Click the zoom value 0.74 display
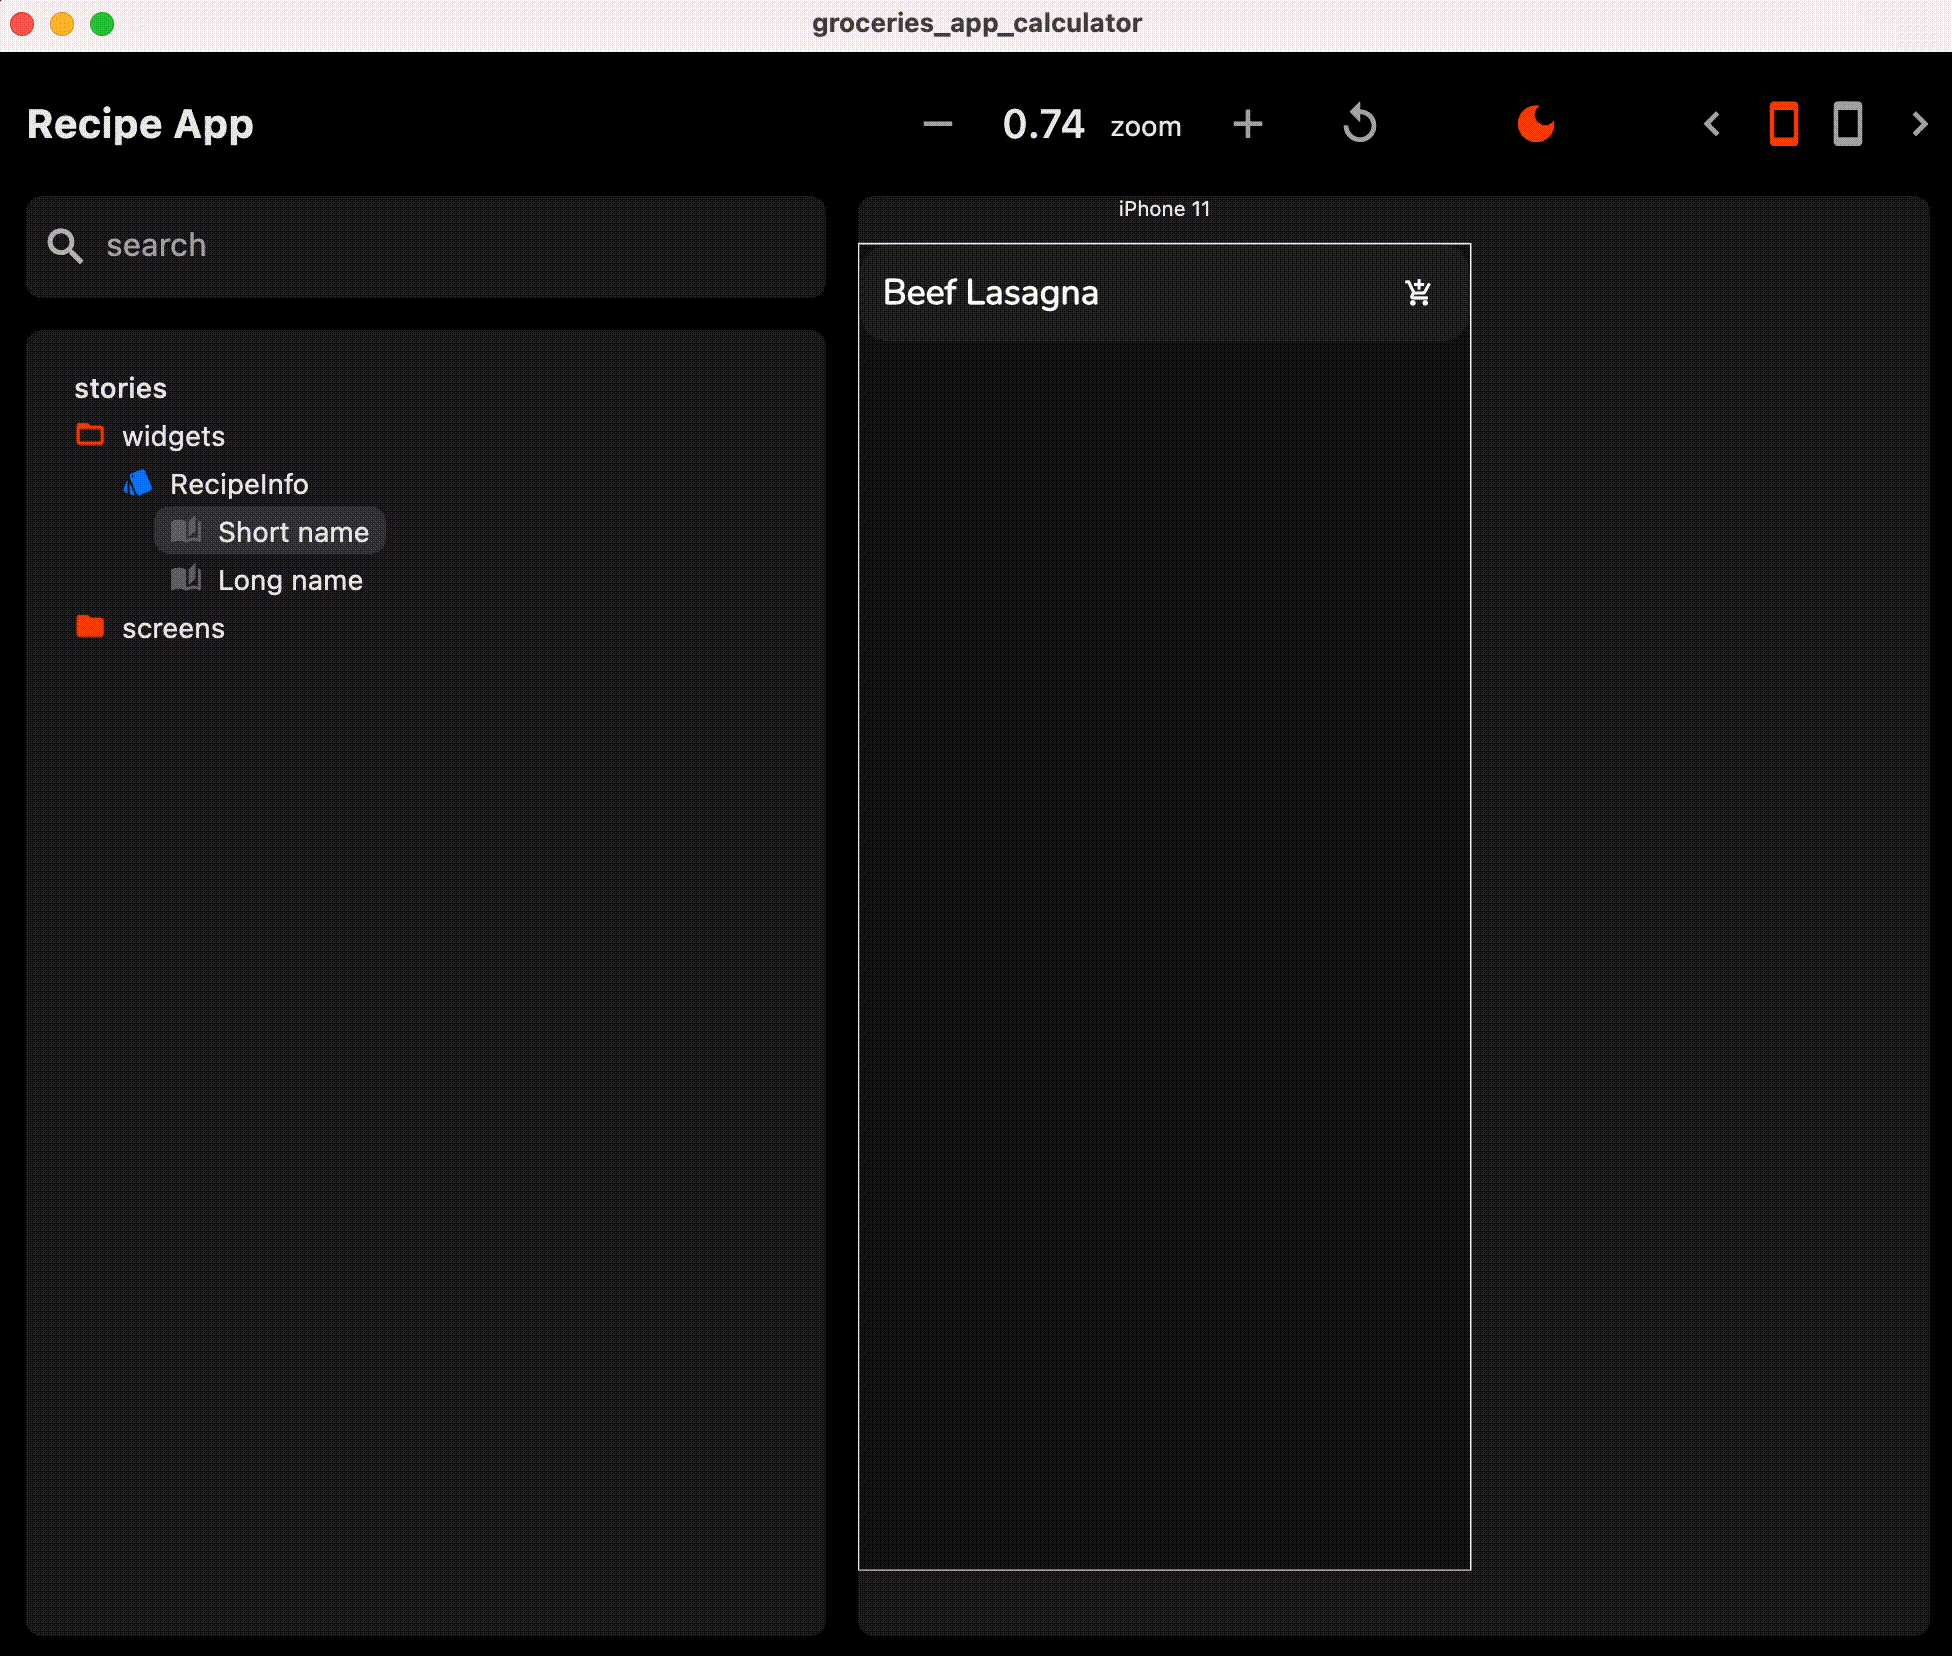 coord(1045,123)
